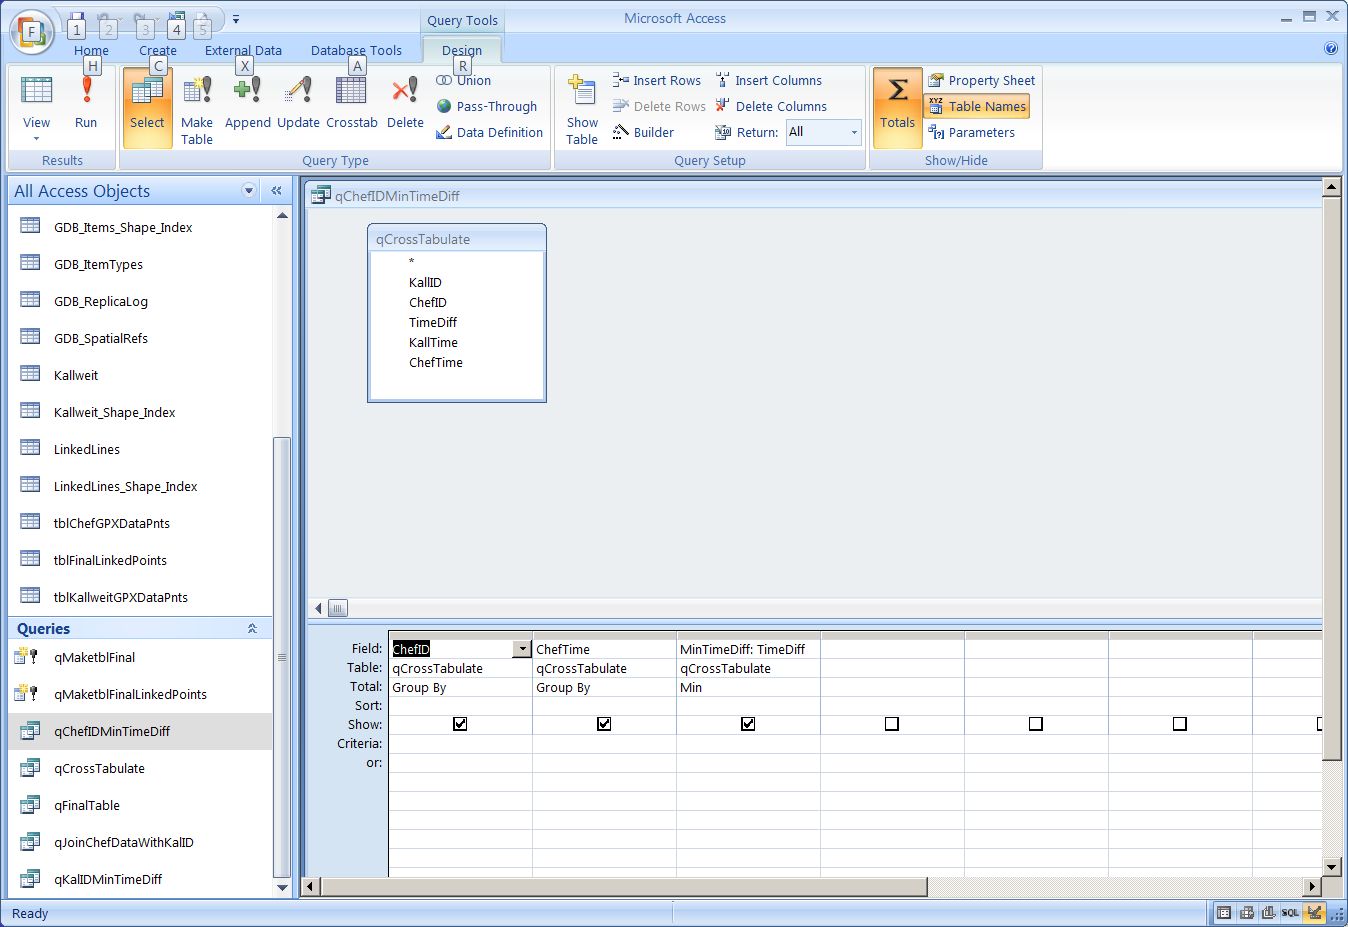This screenshot has width=1348, height=927.
Task: Toggle the Totals row button
Action: pos(897,108)
